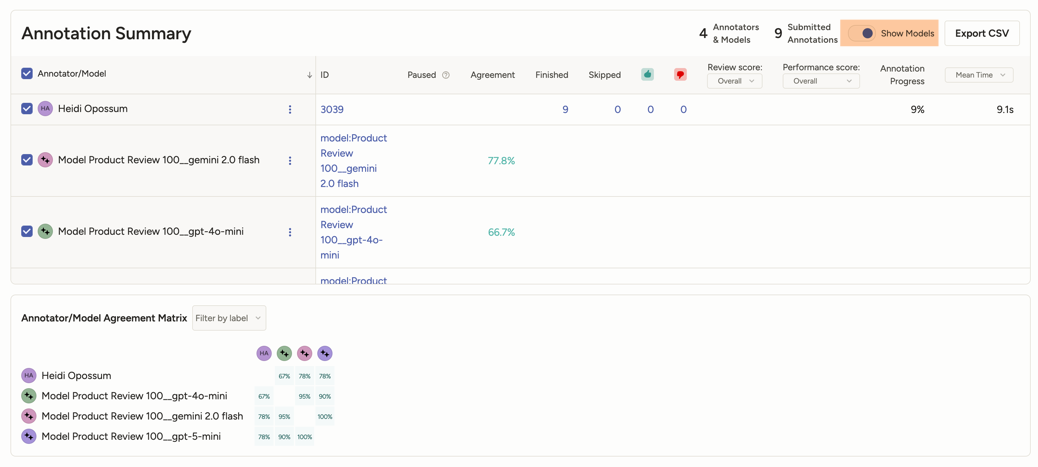The image size is (1038, 467).
Task: Toggle the select-all Annotator/Model checkbox
Action: [x=27, y=74]
